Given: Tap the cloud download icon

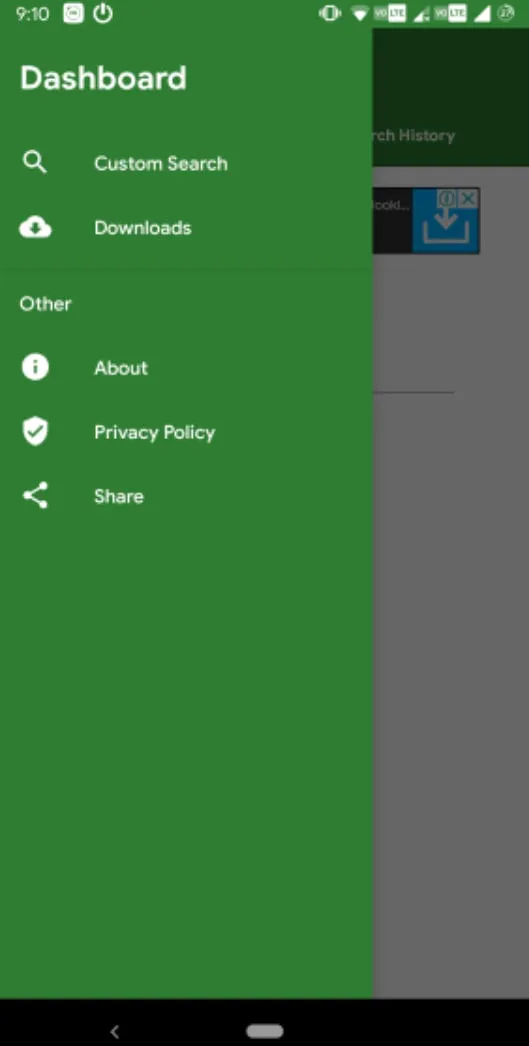Looking at the screenshot, I should coord(35,228).
